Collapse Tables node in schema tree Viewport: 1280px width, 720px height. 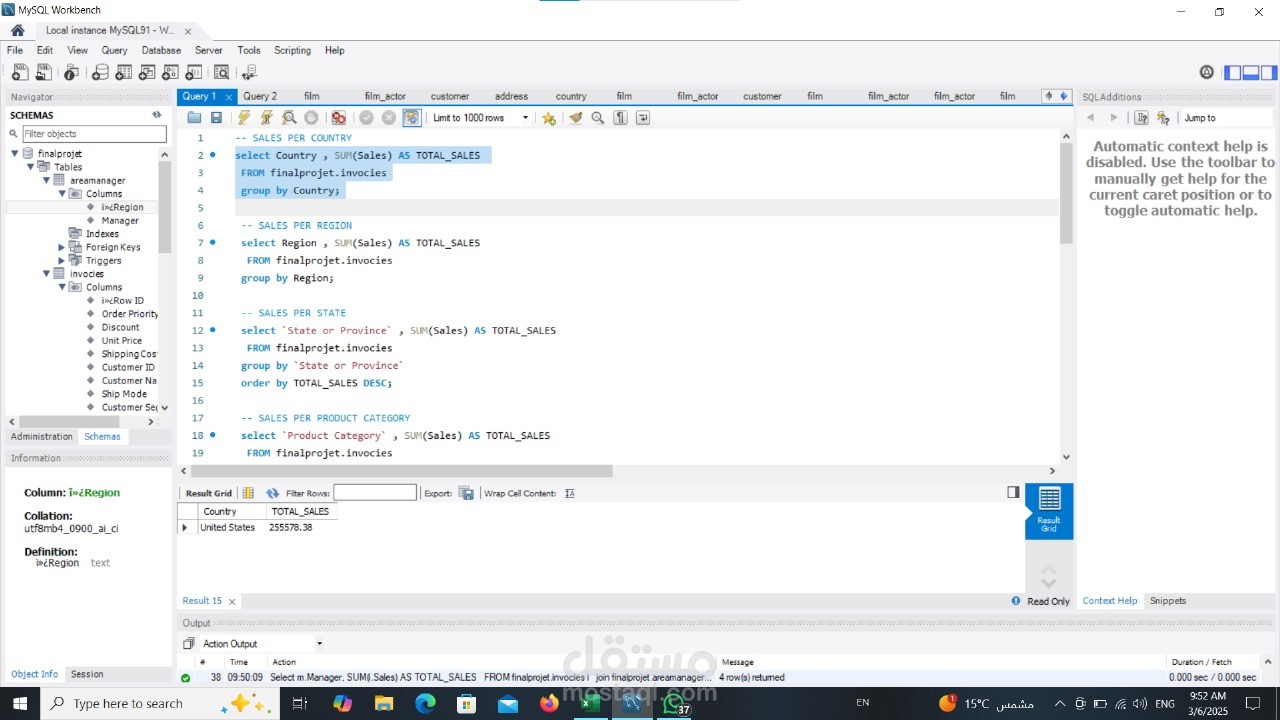pyautogui.click(x=30, y=167)
